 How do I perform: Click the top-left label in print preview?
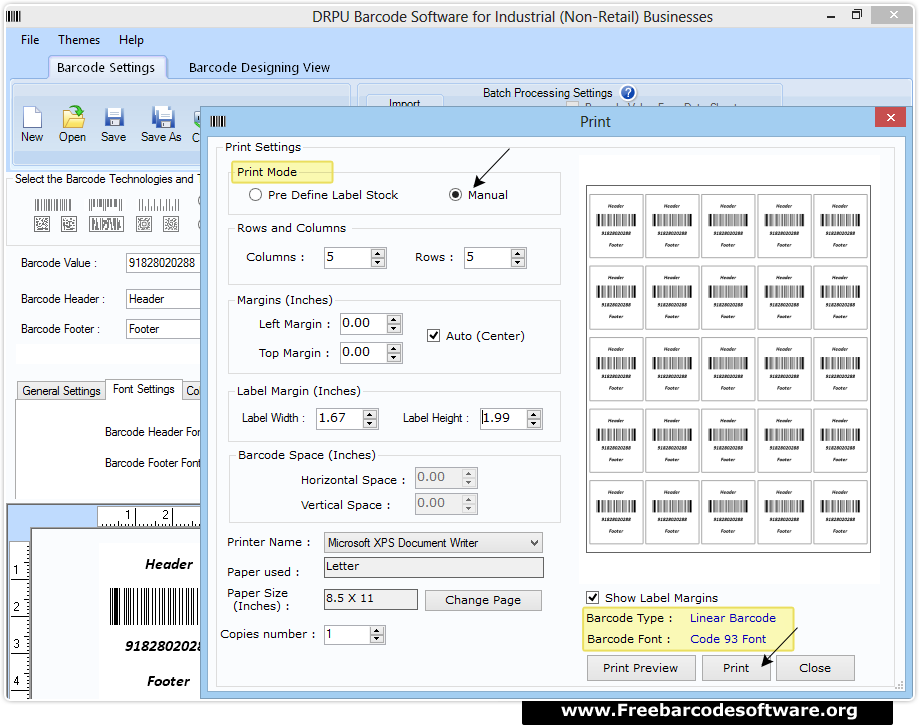616,226
